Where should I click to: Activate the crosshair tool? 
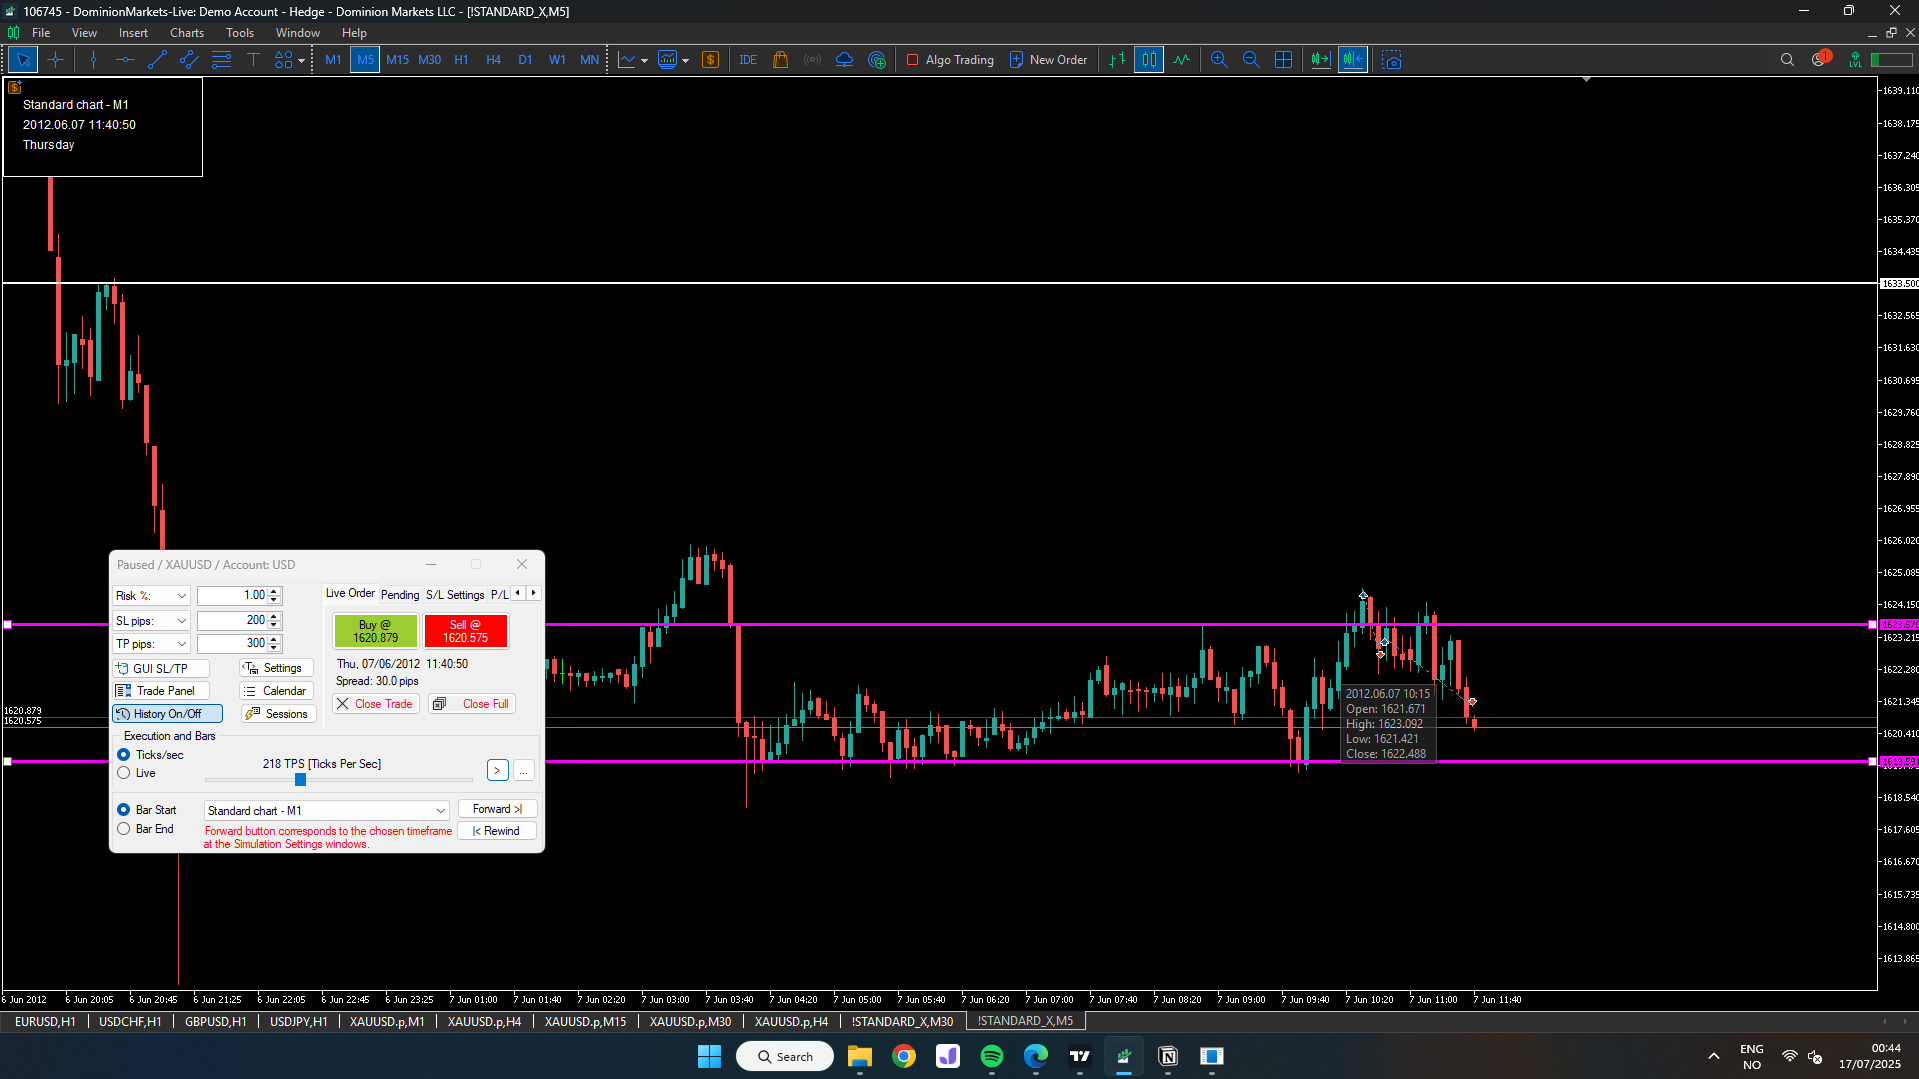point(55,60)
